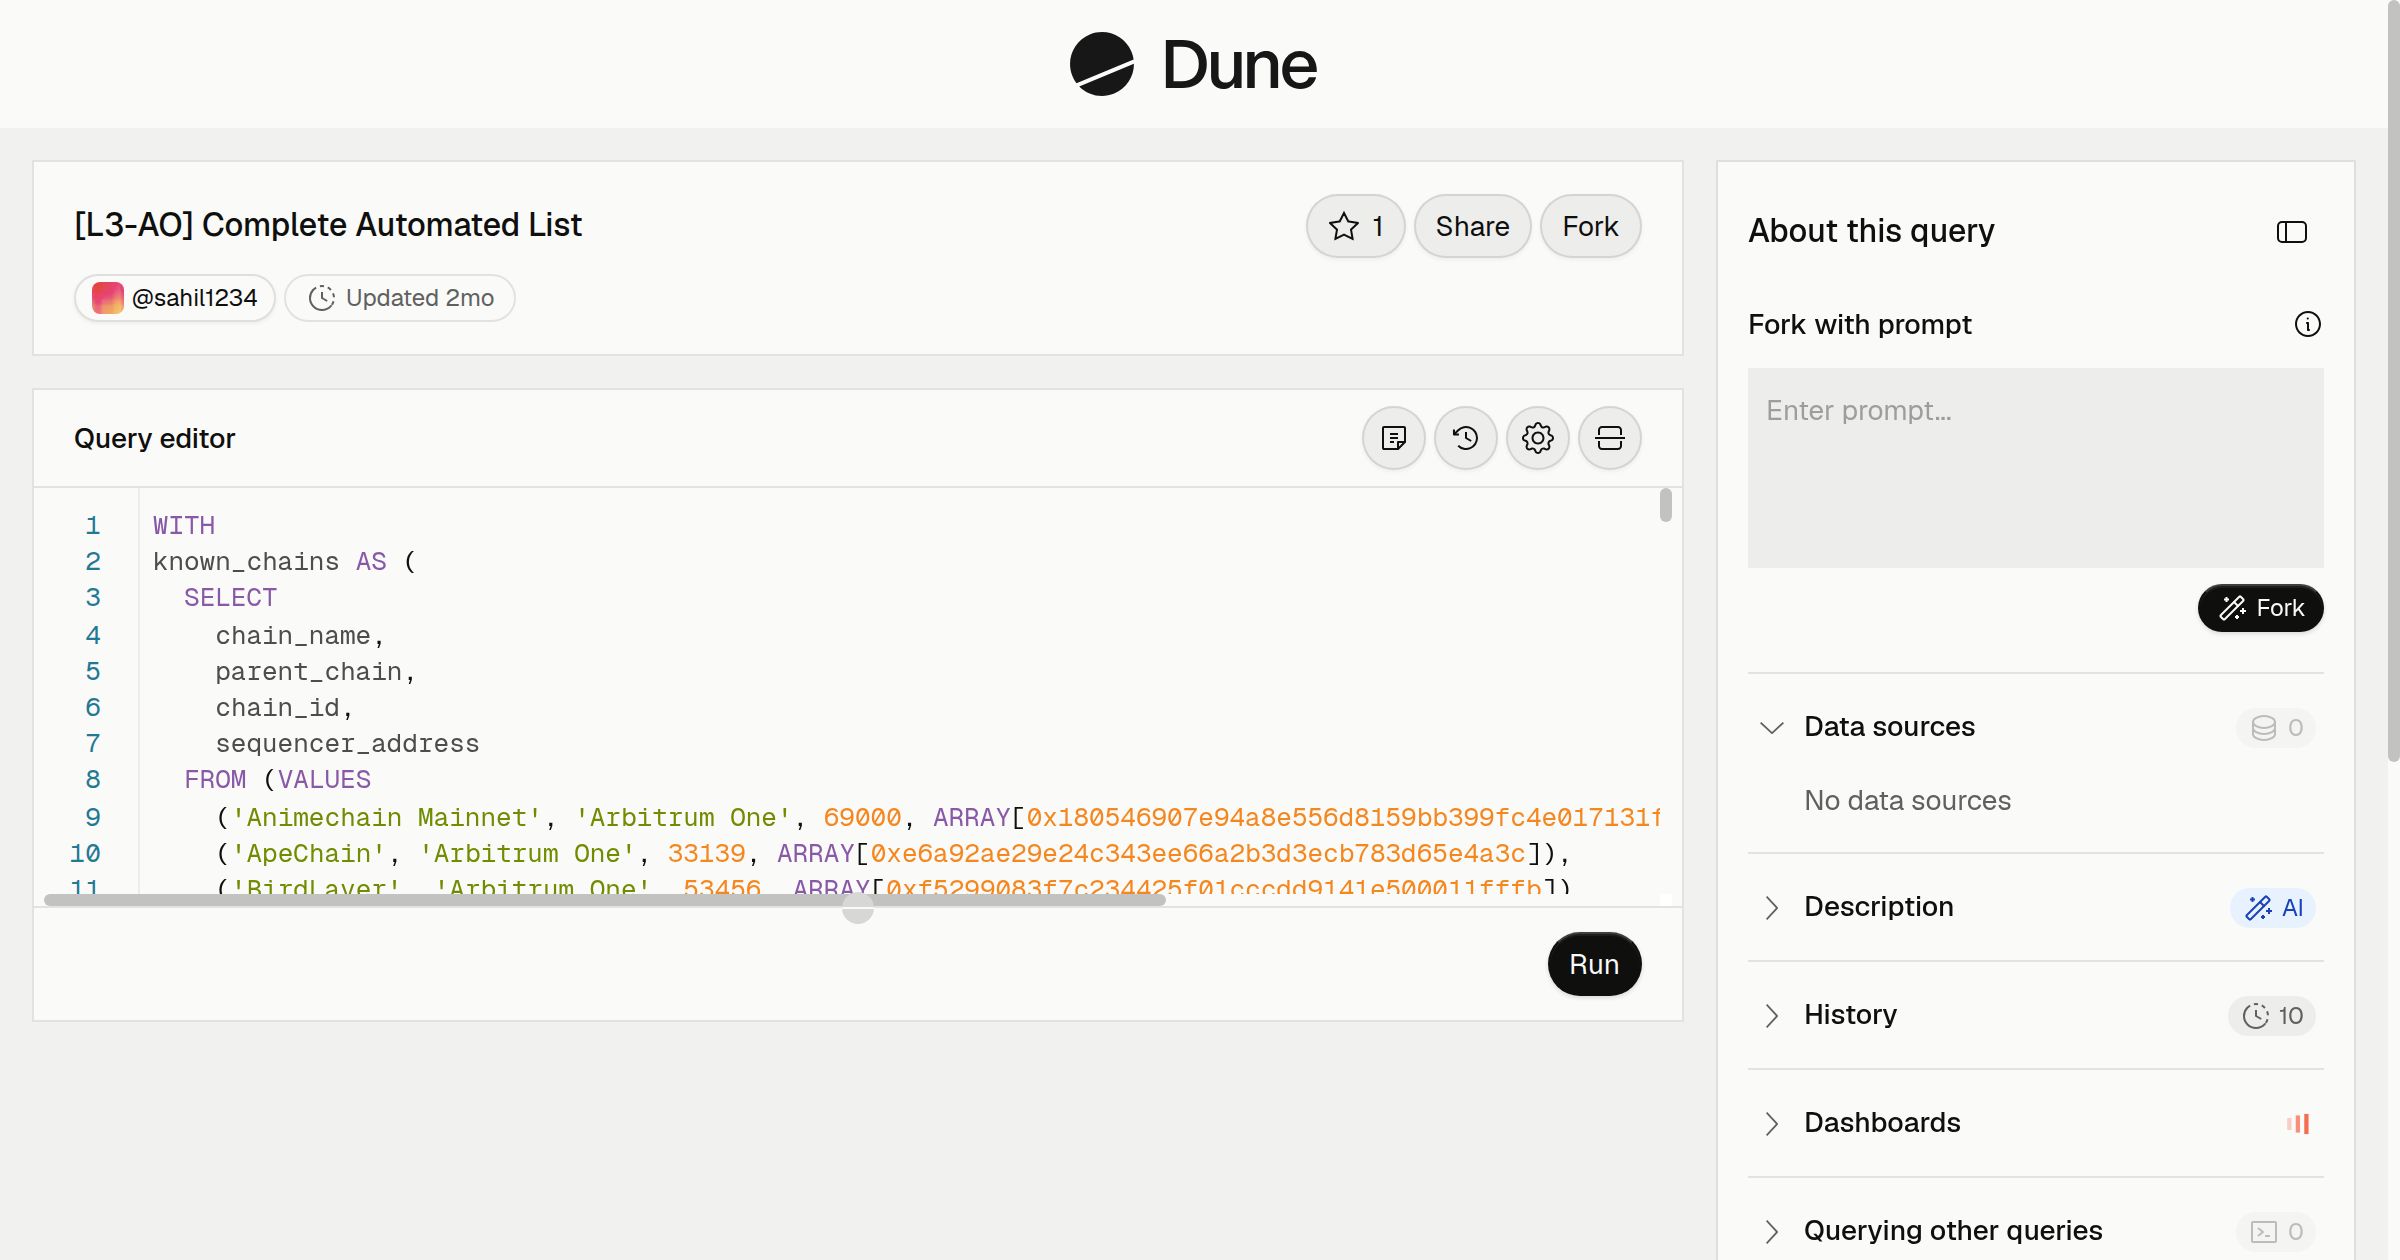
Task: Click the SELECT keyword on line 3
Action: click(x=230, y=598)
